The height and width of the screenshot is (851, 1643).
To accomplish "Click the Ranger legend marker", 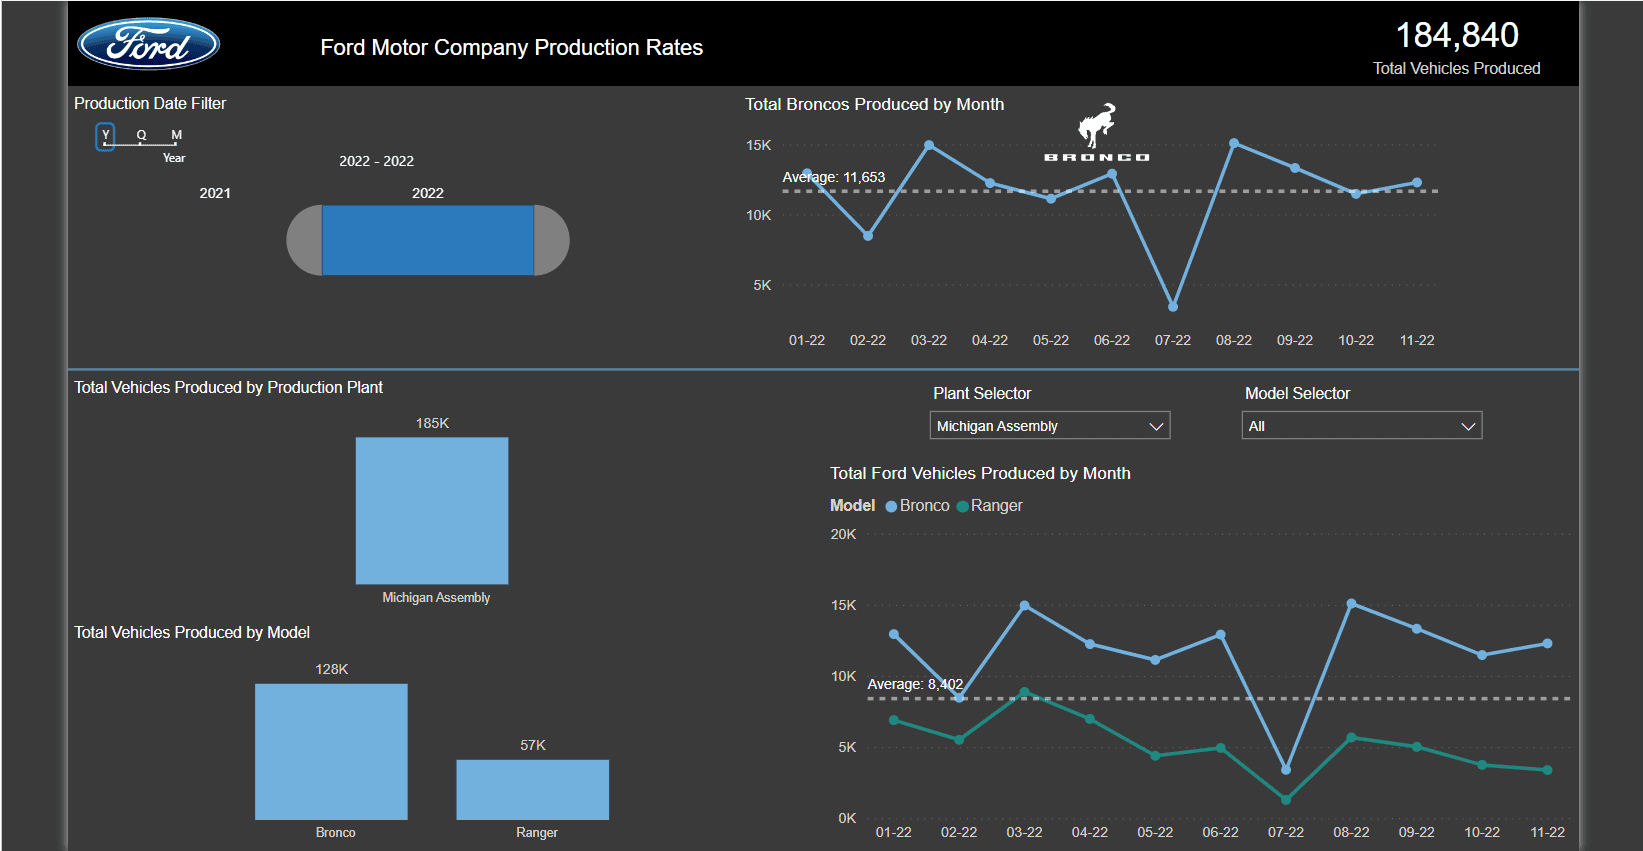I will pos(963,506).
